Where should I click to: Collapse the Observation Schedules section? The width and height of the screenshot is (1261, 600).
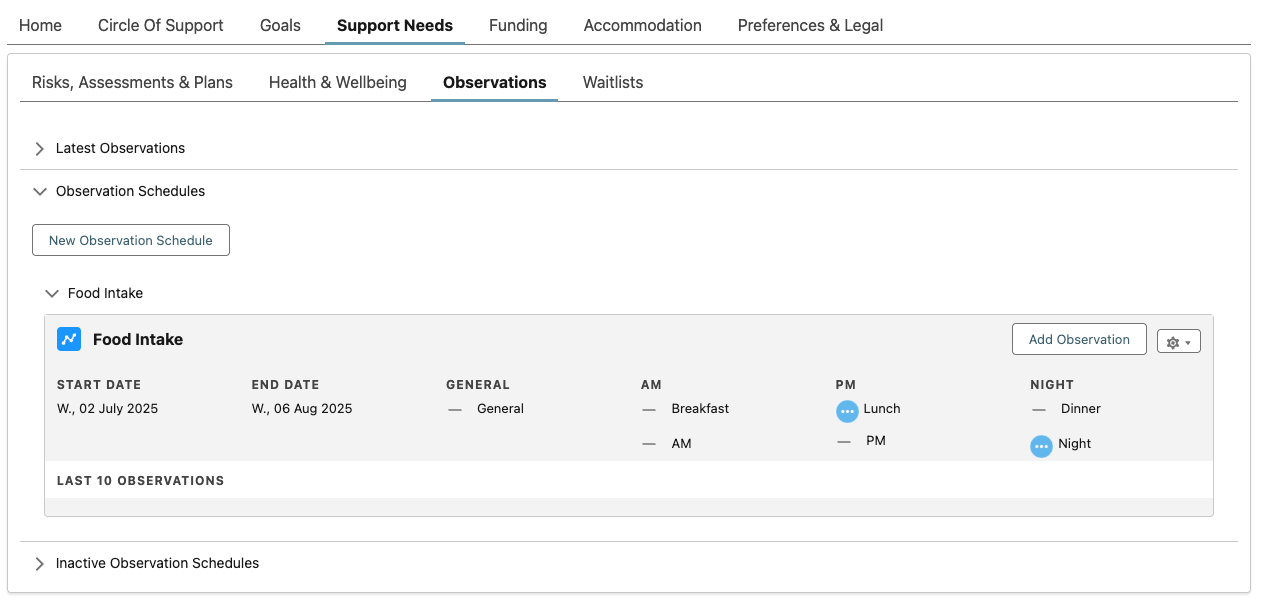[40, 191]
